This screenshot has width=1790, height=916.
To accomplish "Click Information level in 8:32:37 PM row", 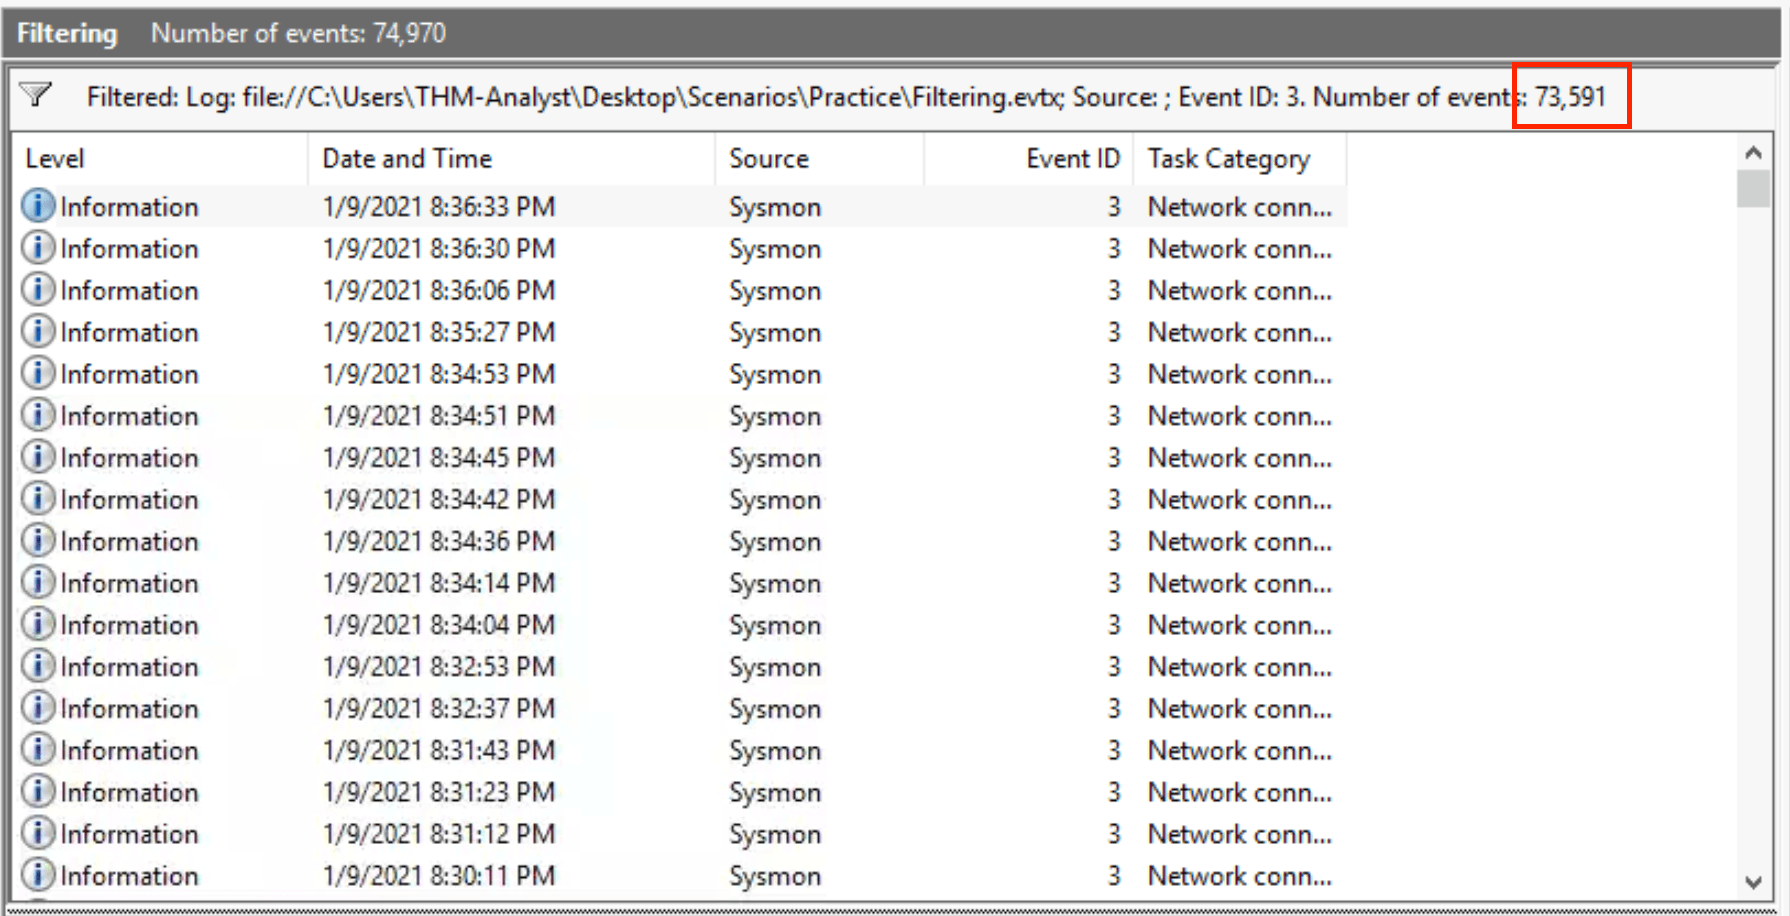I will 129,708.
